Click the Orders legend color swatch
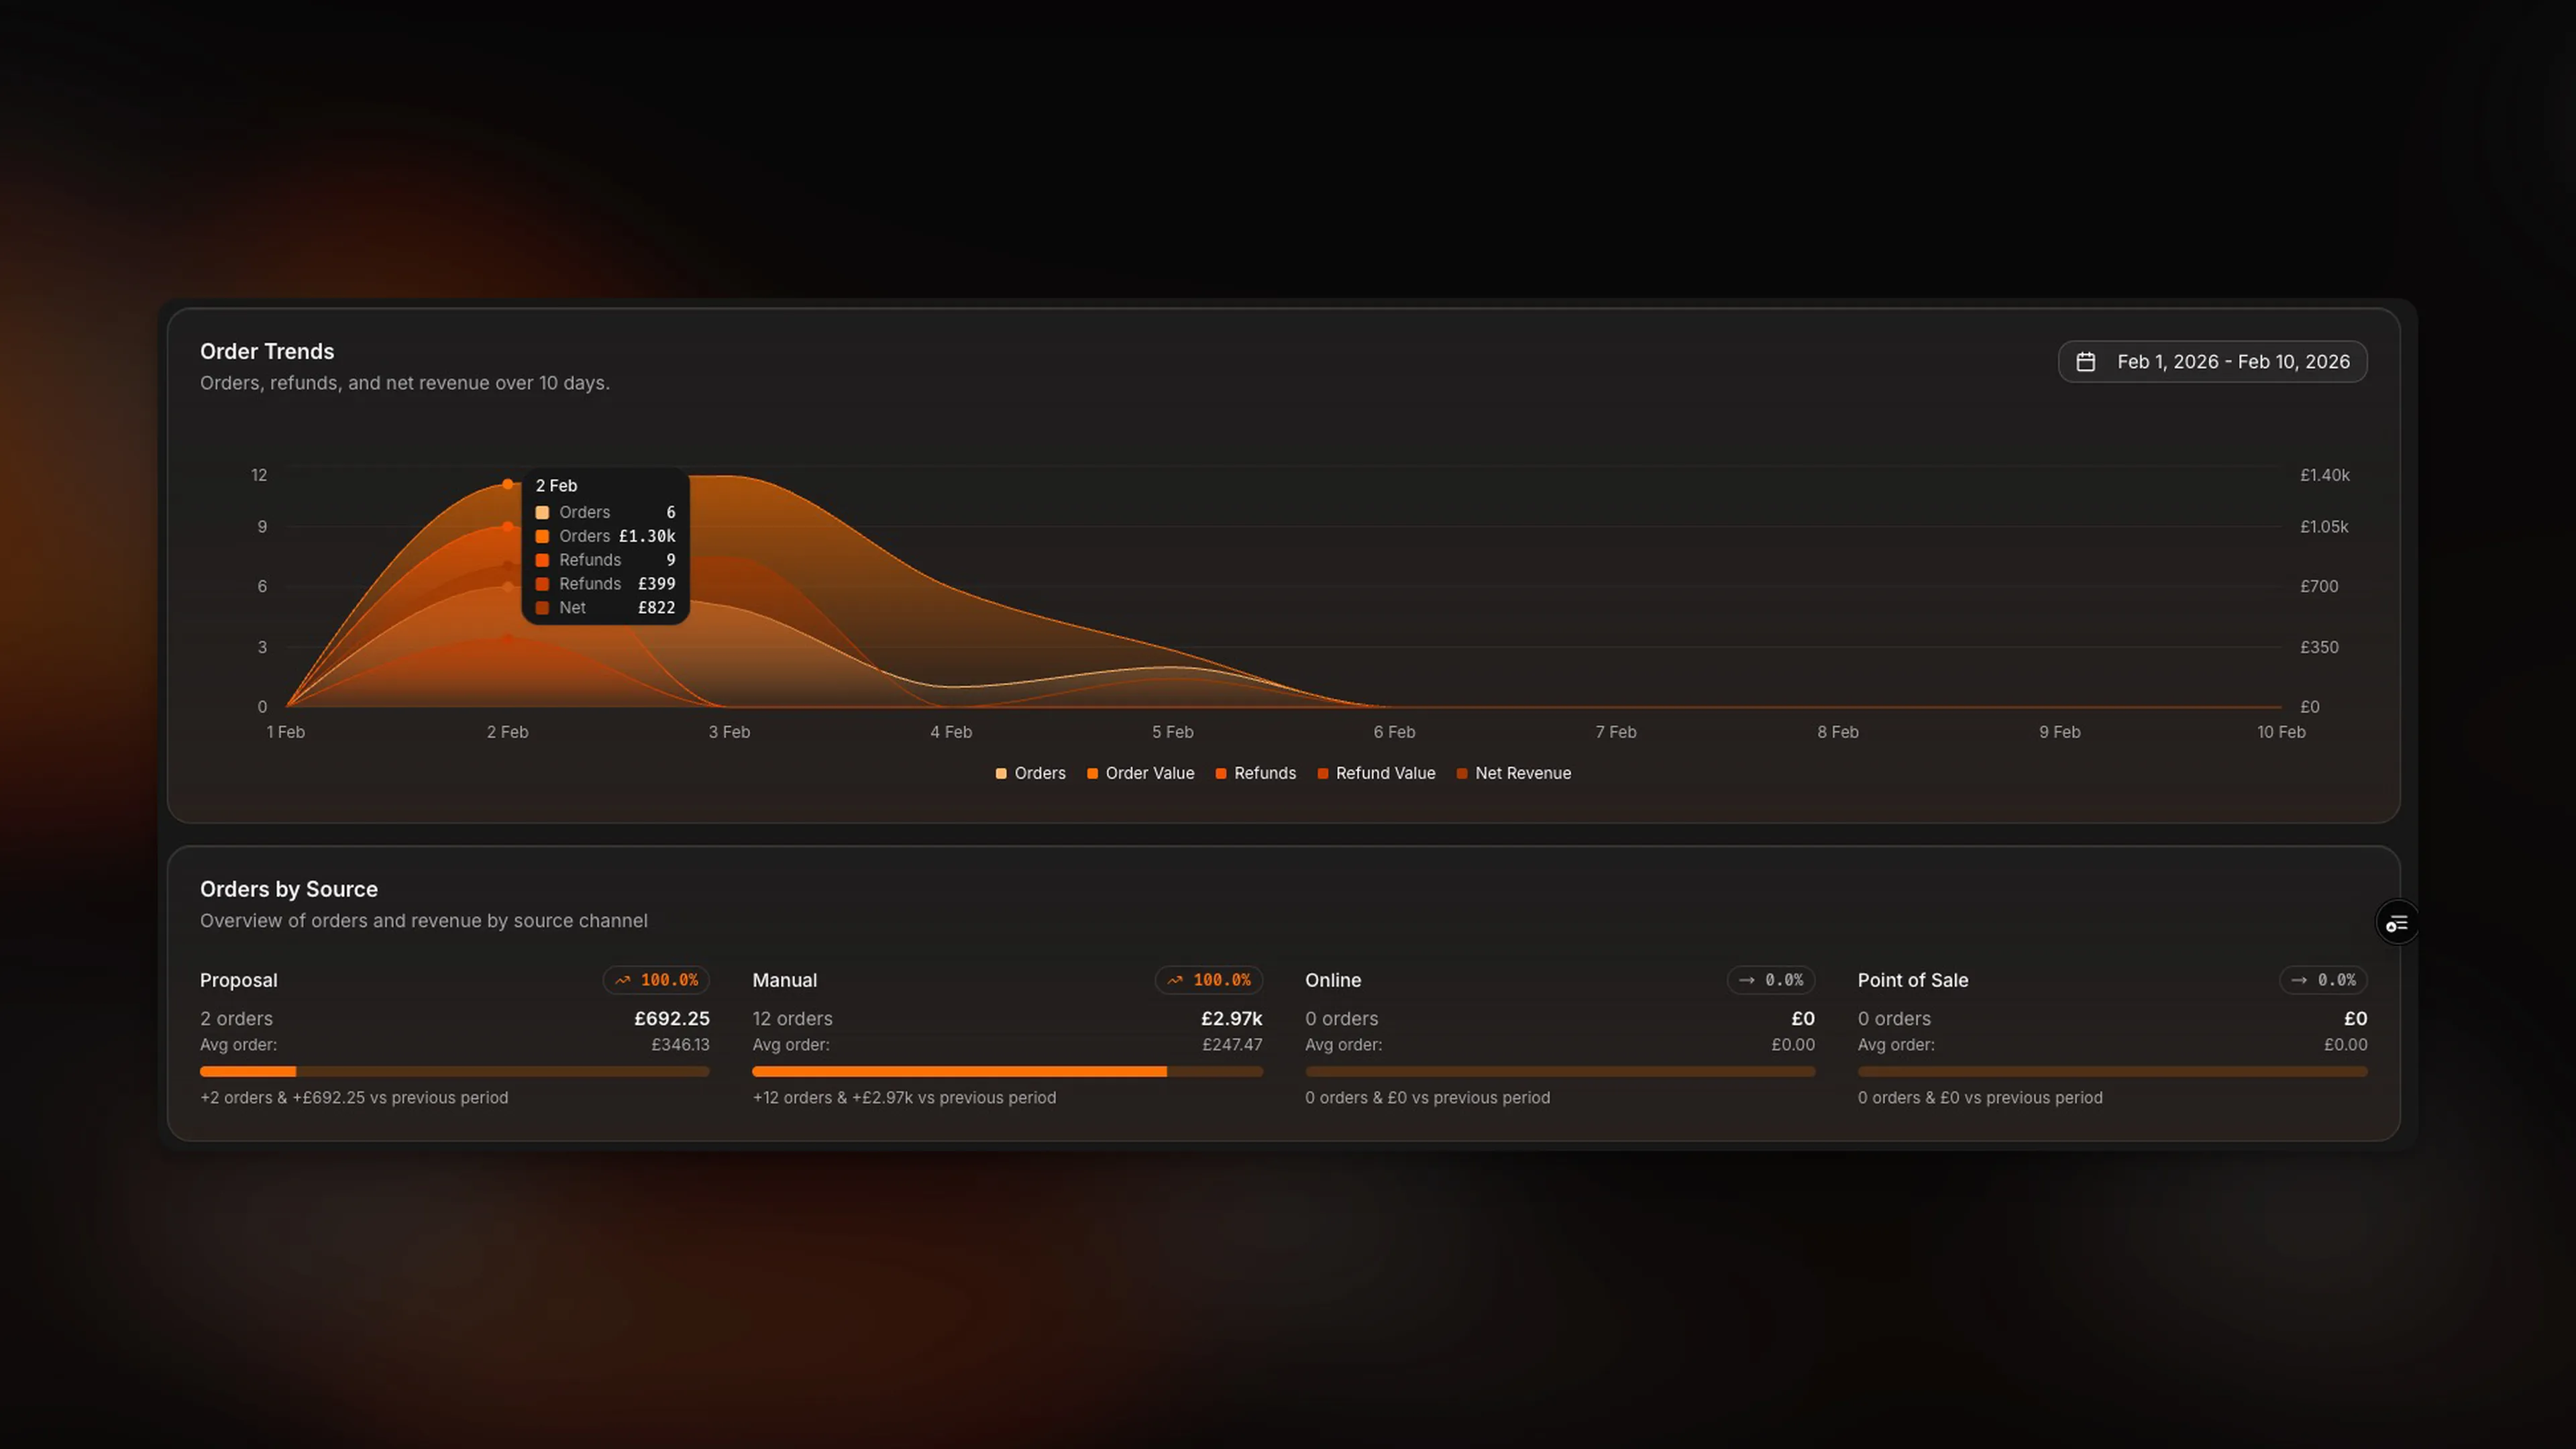The height and width of the screenshot is (1449, 2576). [x=1001, y=773]
